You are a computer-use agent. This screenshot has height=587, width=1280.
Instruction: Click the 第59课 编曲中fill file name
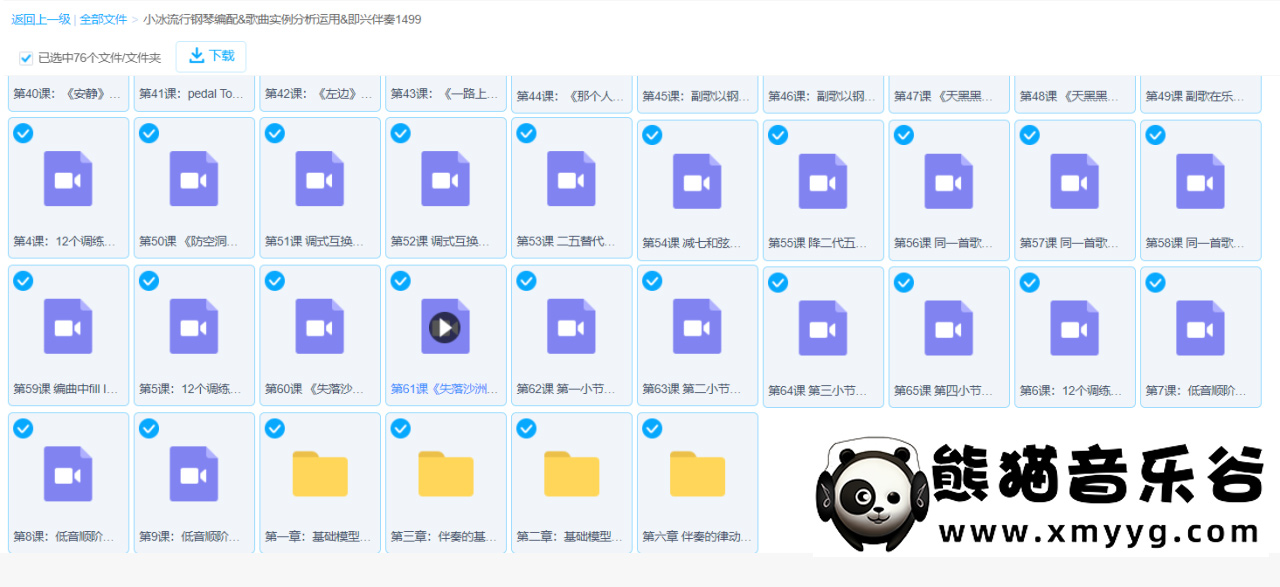tap(67, 389)
